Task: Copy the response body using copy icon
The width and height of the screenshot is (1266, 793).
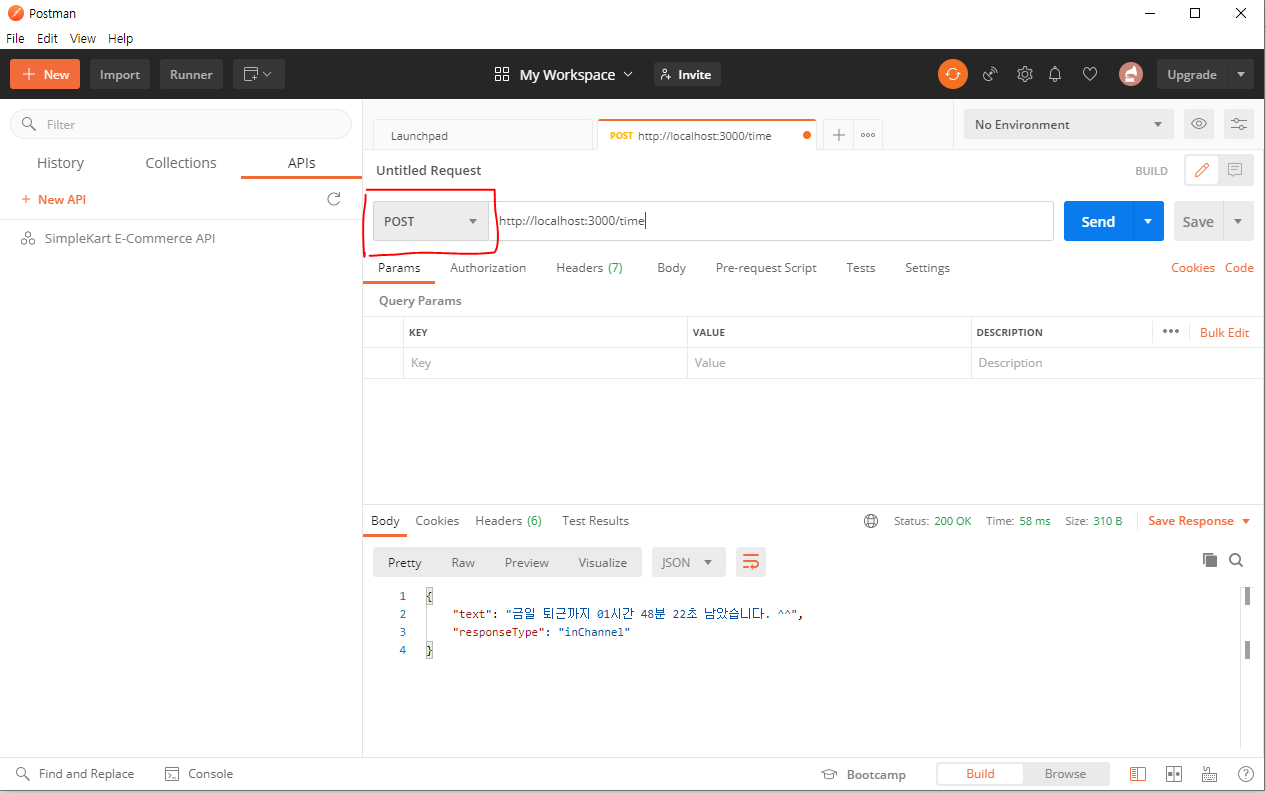Action: 1209,560
